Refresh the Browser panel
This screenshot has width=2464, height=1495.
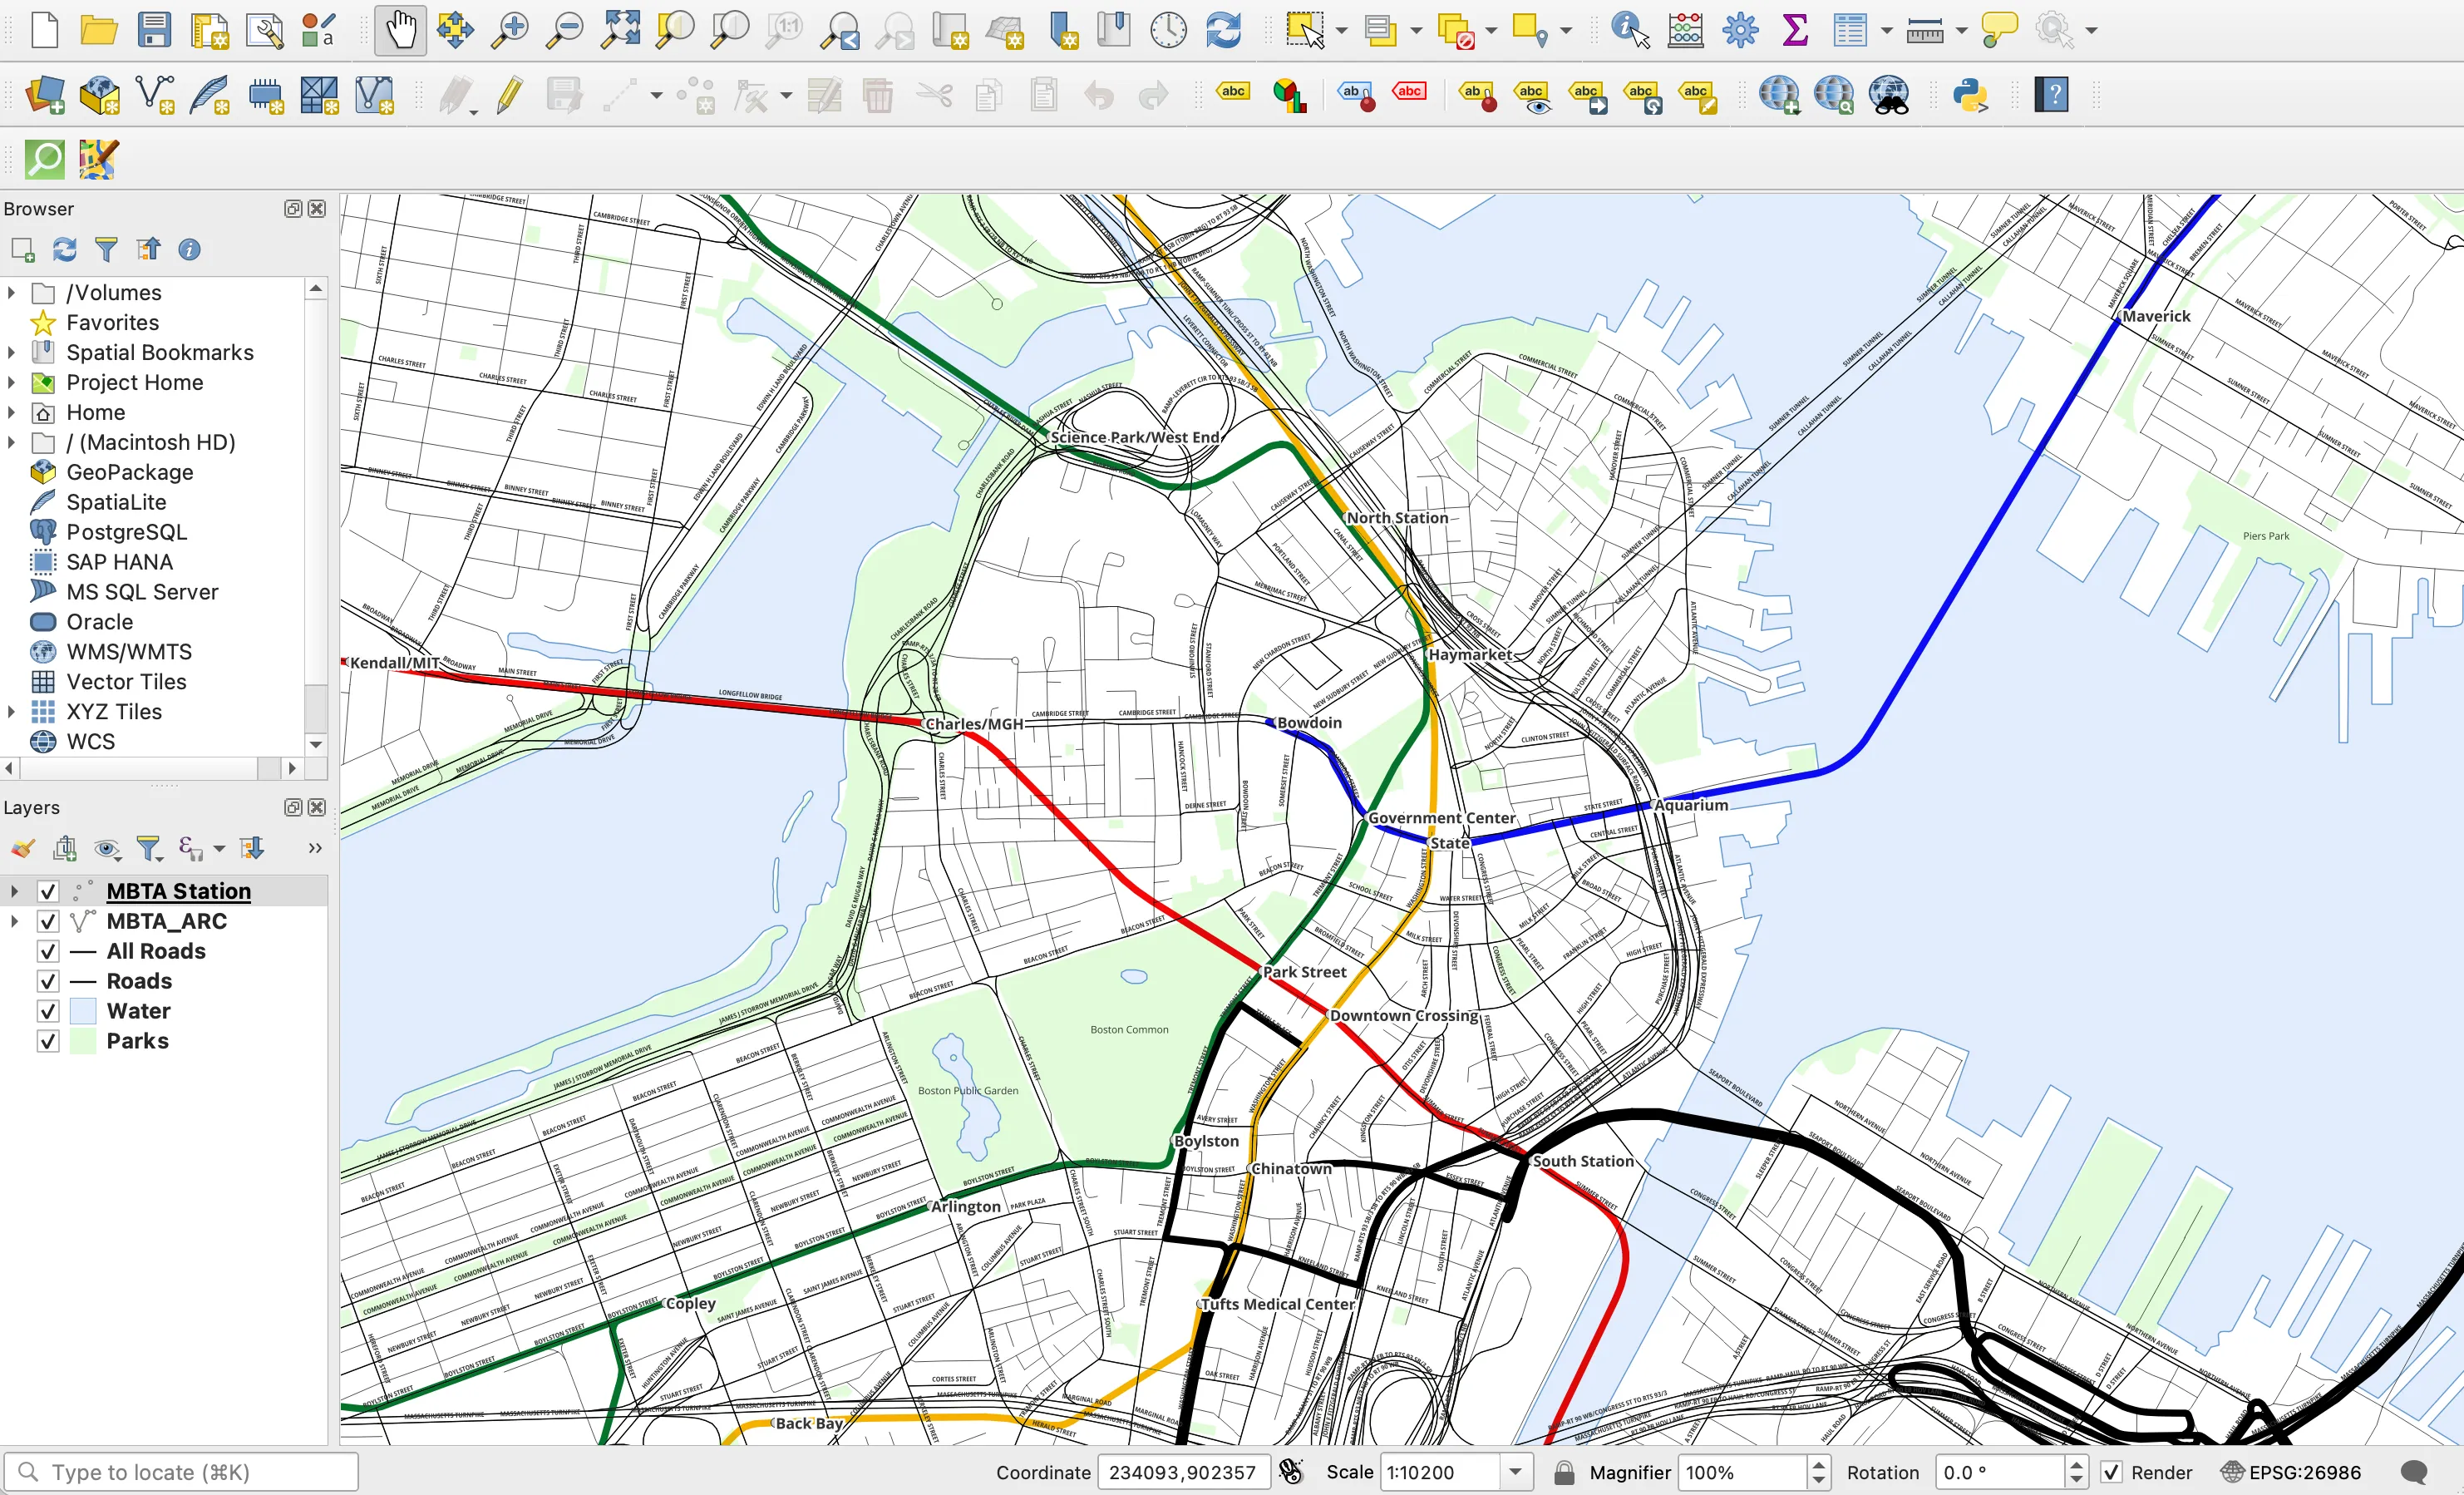65,249
